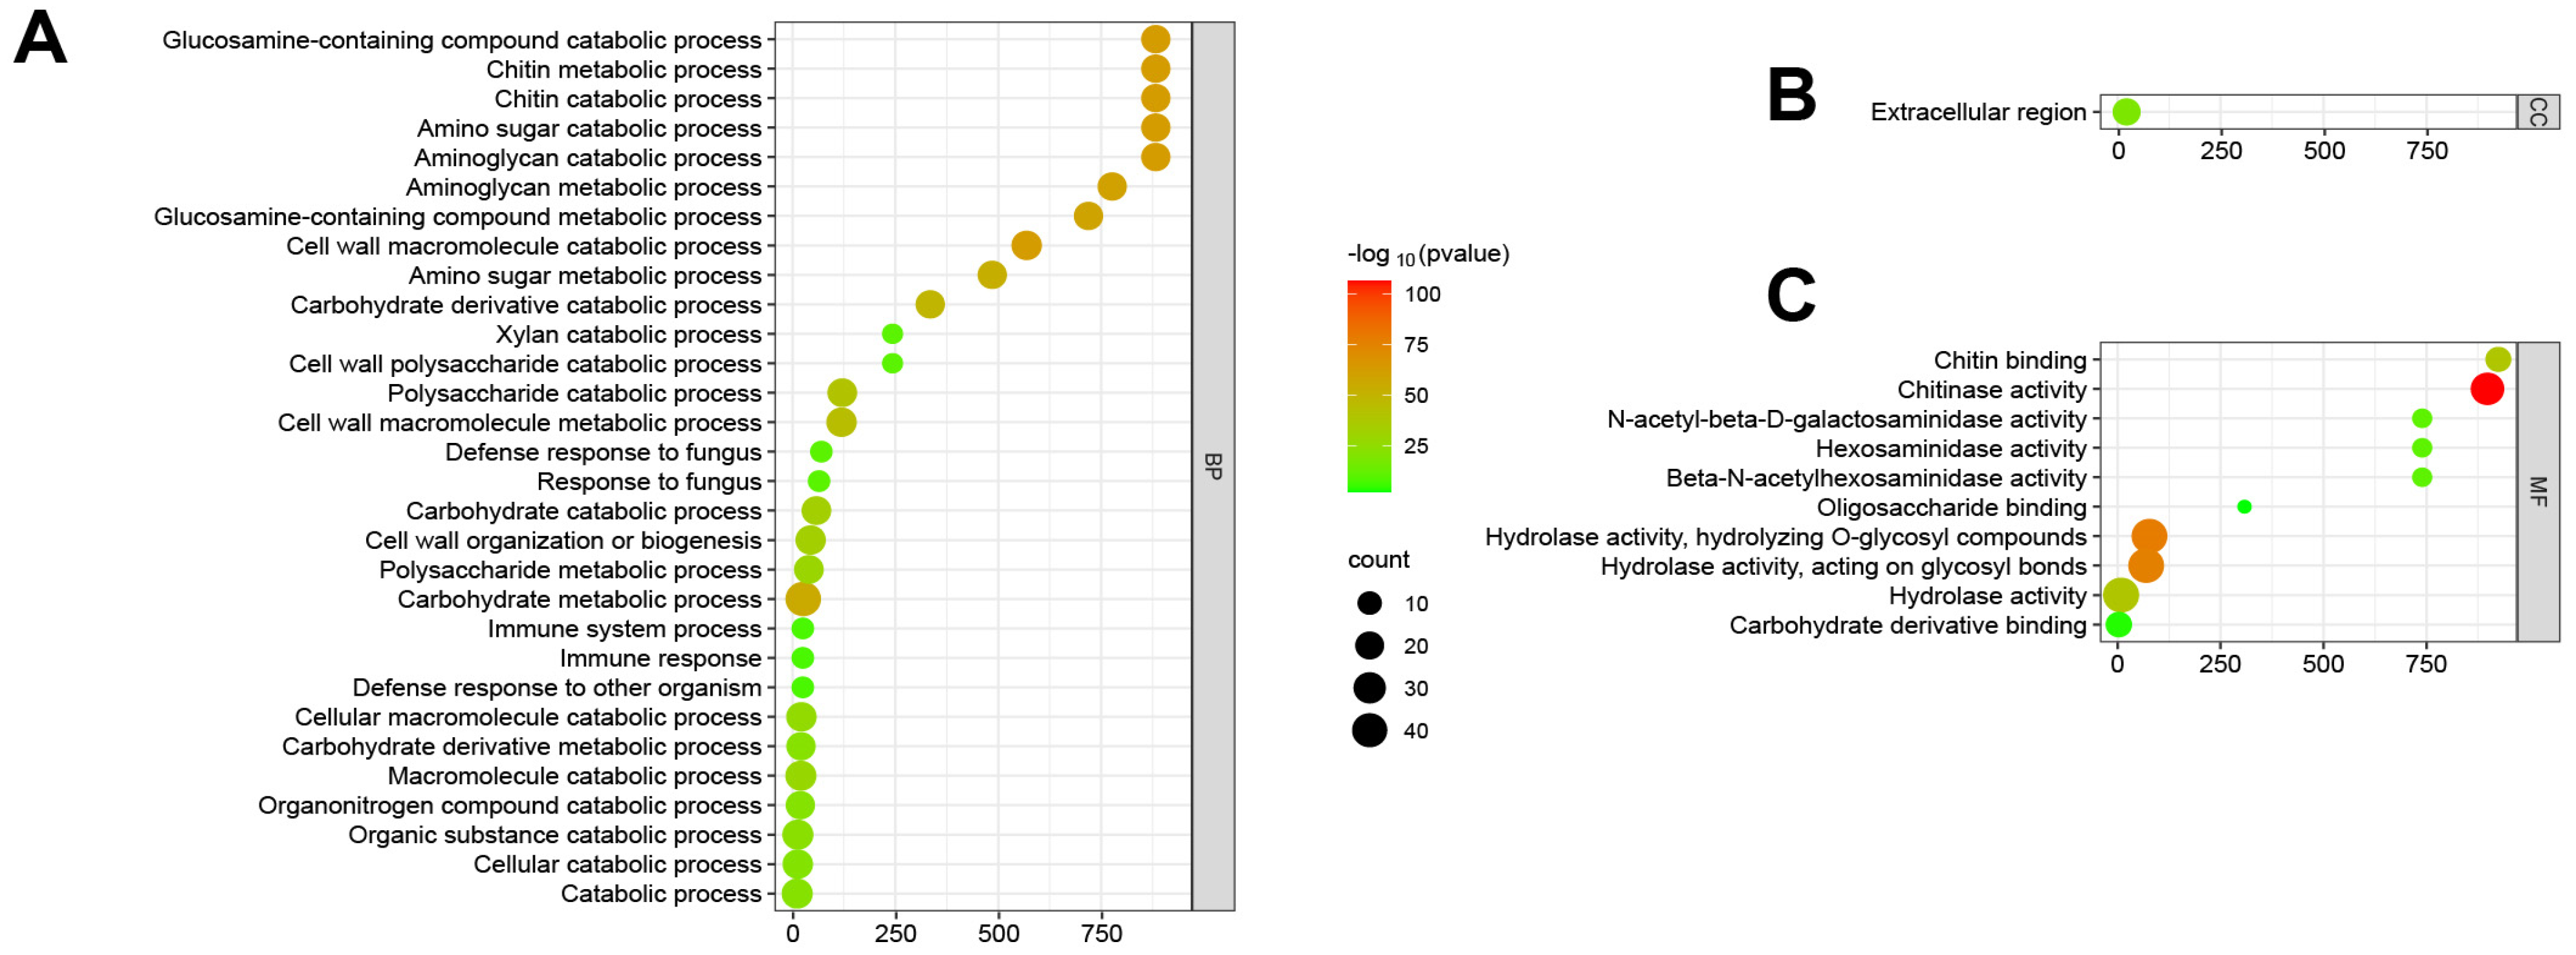Click the count 20 legend circle
Image resolution: width=2576 pixels, height=955 pixels.
tap(1370, 646)
